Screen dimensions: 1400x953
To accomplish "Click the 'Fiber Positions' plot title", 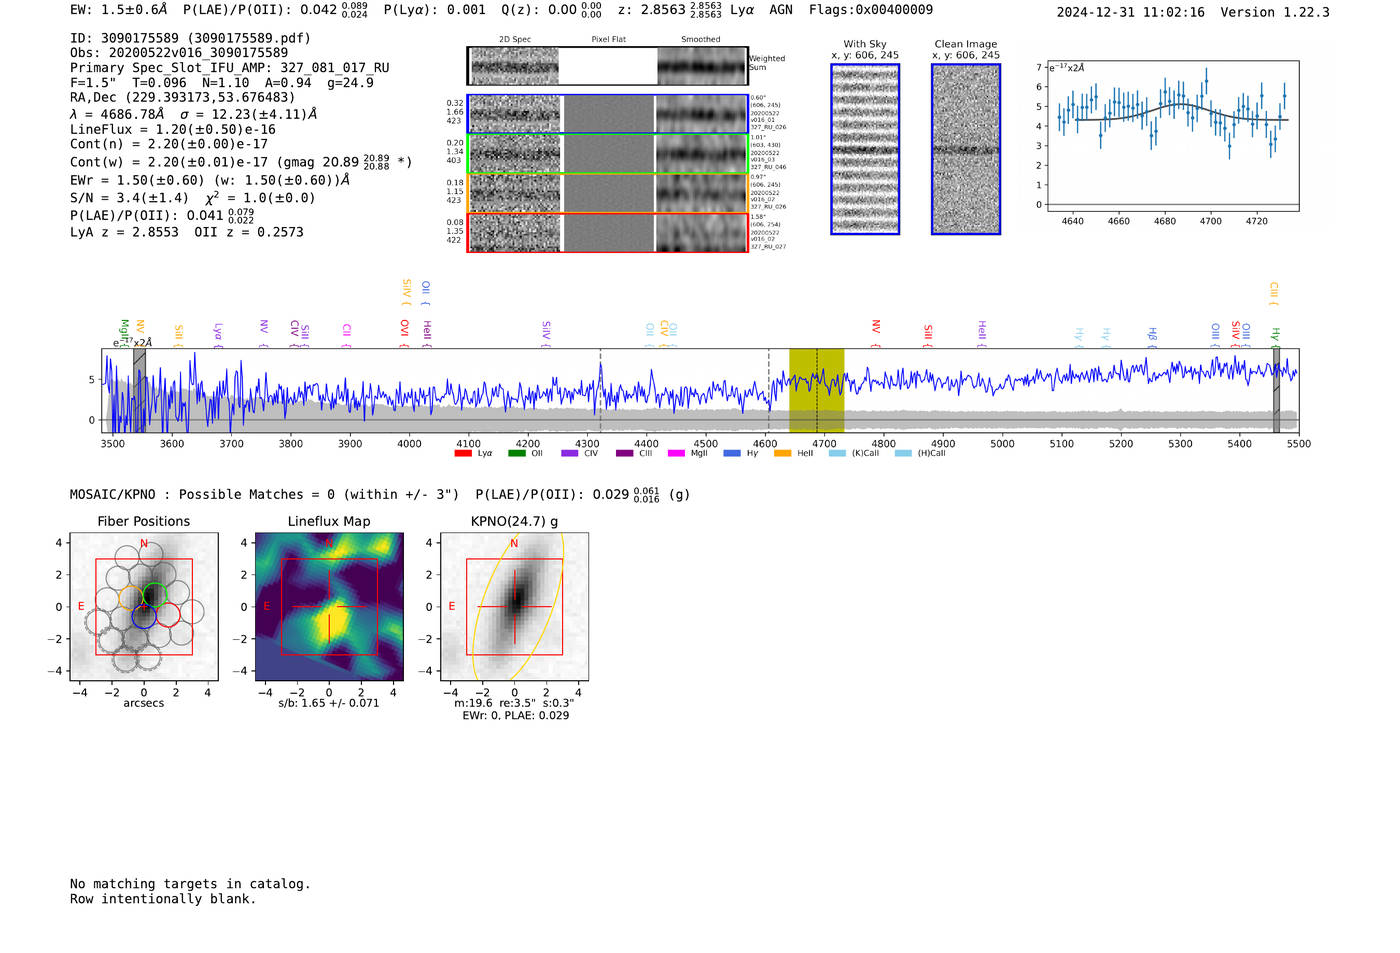I will (x=144, y=522).
